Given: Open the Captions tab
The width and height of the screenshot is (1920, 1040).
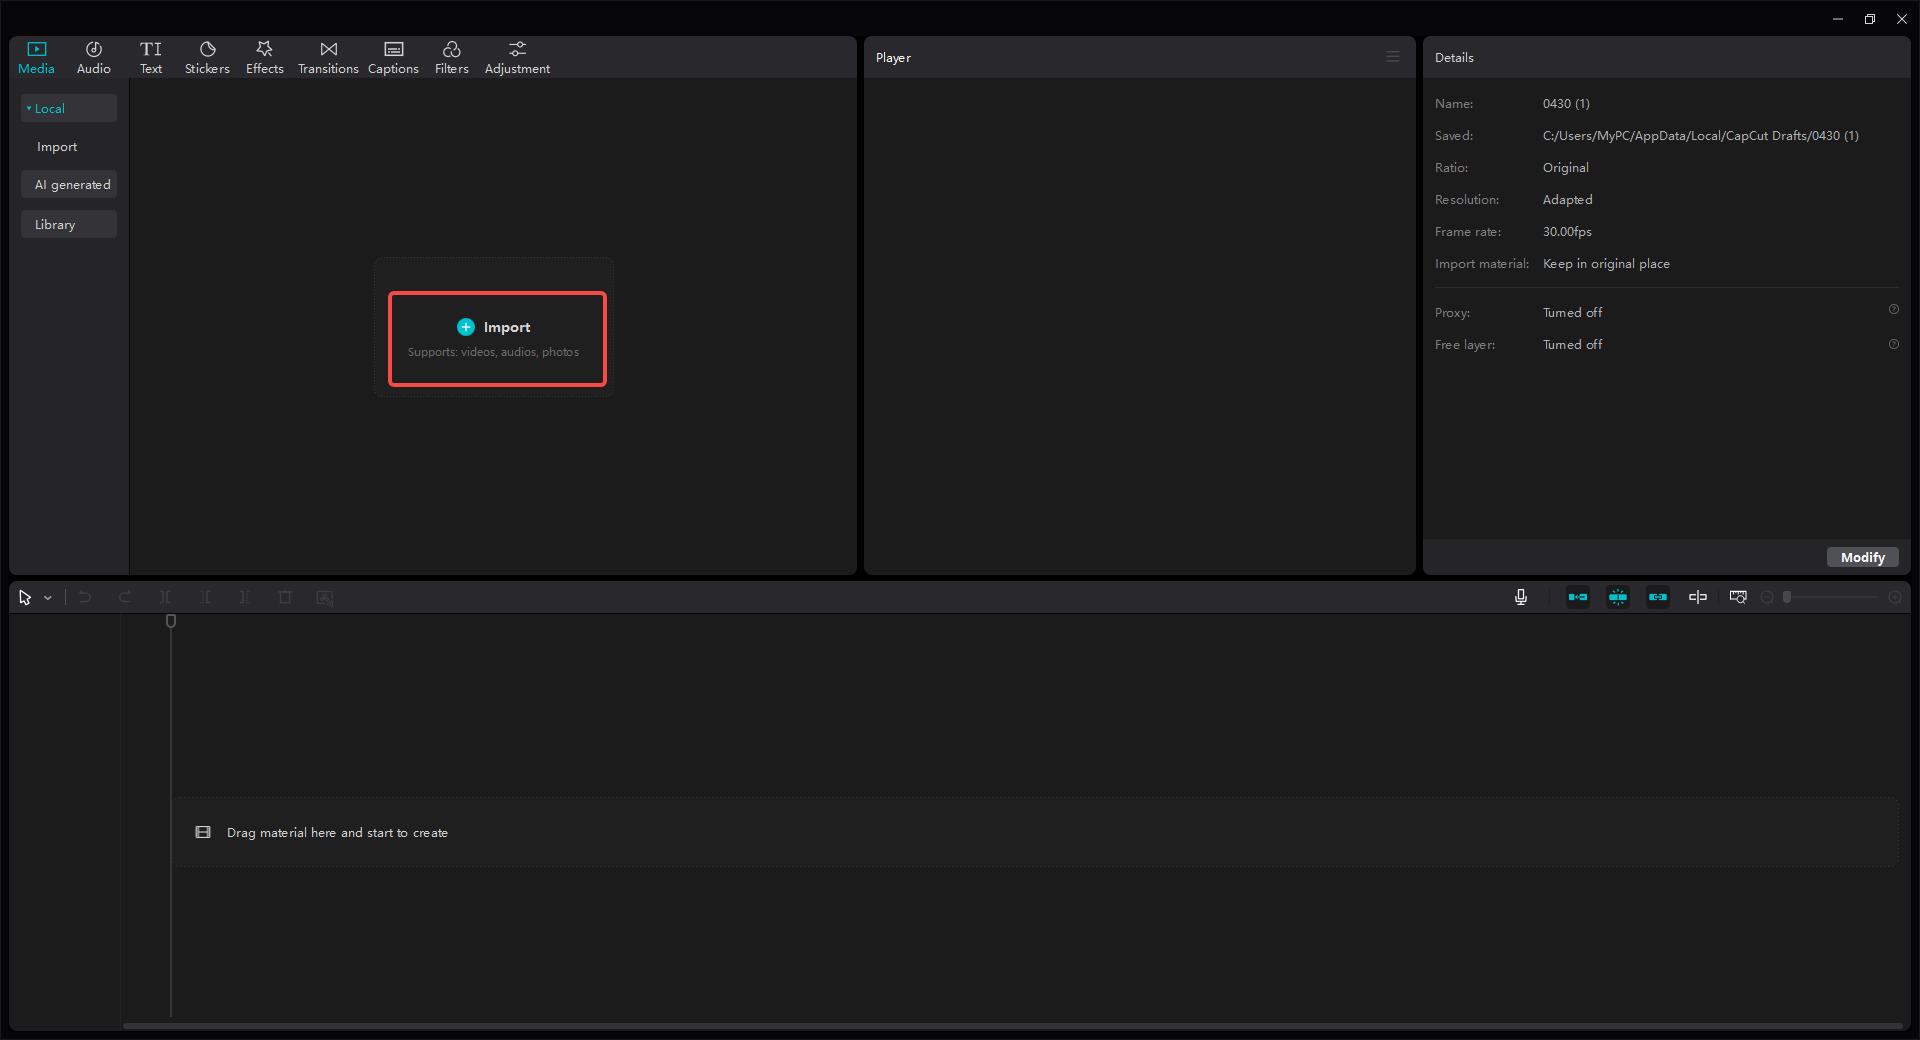Looking at the screenshot, I should (393, 56).
